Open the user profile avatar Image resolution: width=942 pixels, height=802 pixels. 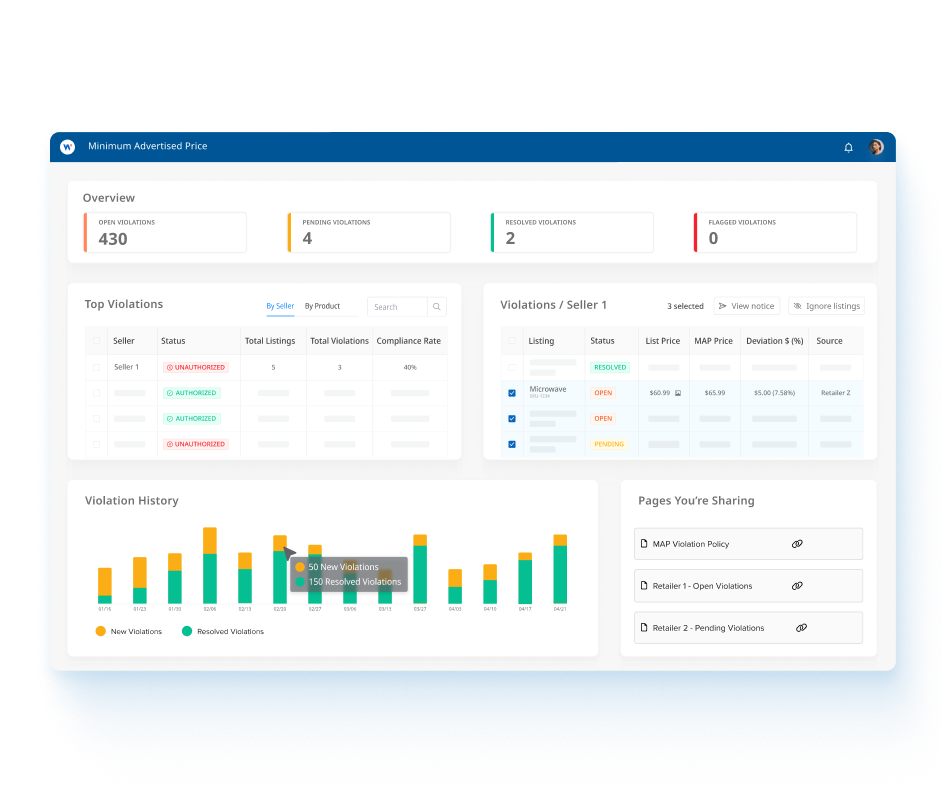(876, 147)
